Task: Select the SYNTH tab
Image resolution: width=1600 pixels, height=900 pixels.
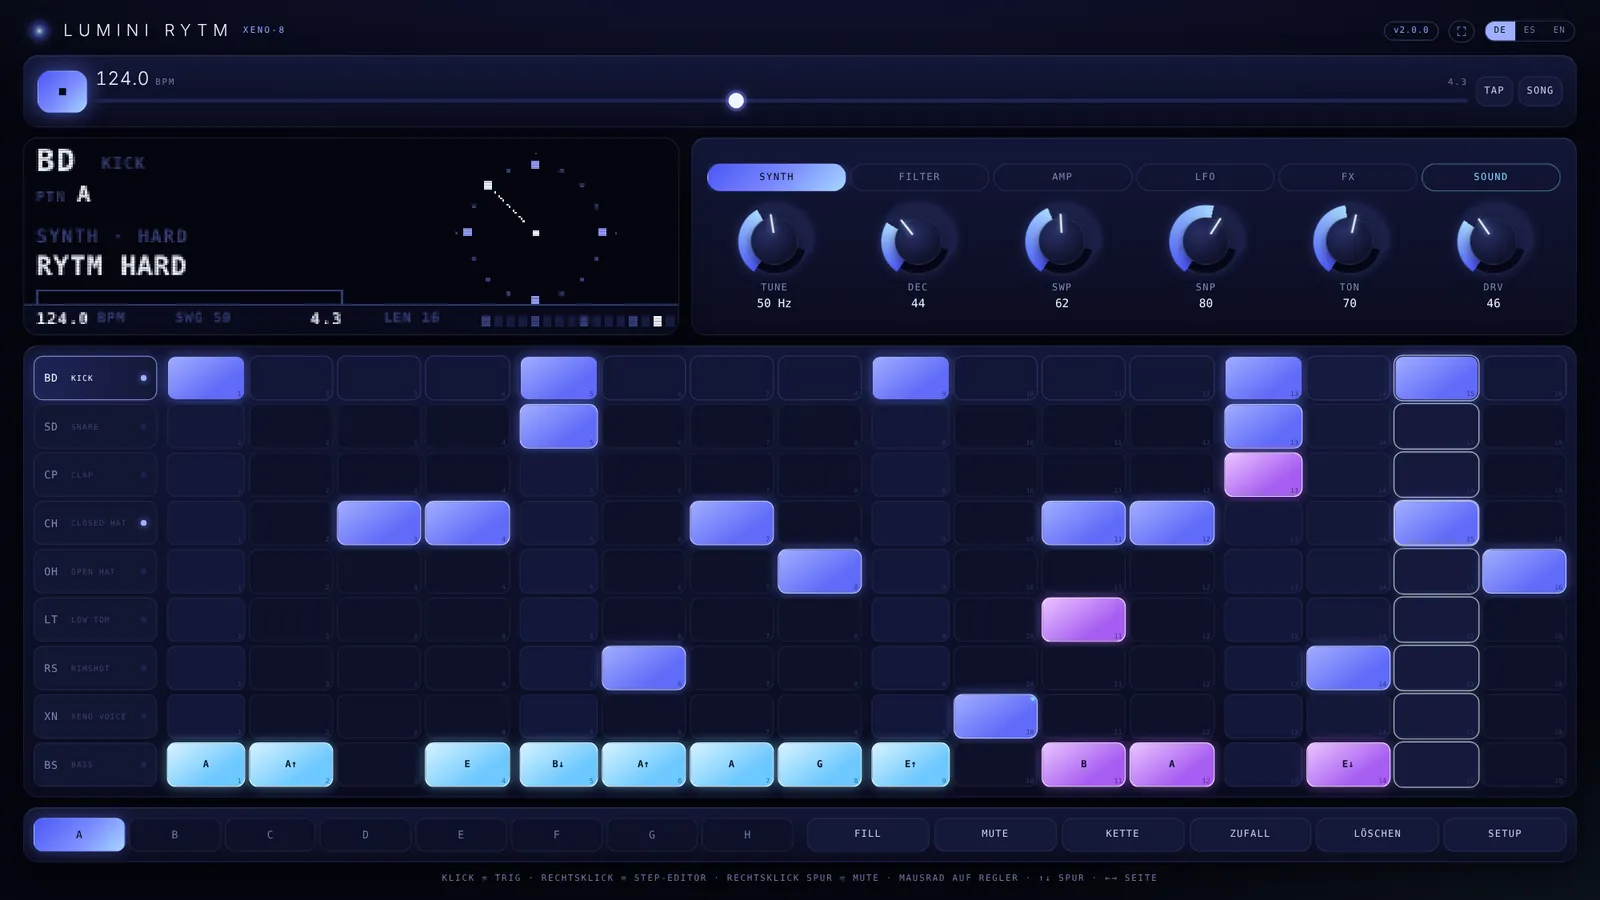Action: click(776, 177)
